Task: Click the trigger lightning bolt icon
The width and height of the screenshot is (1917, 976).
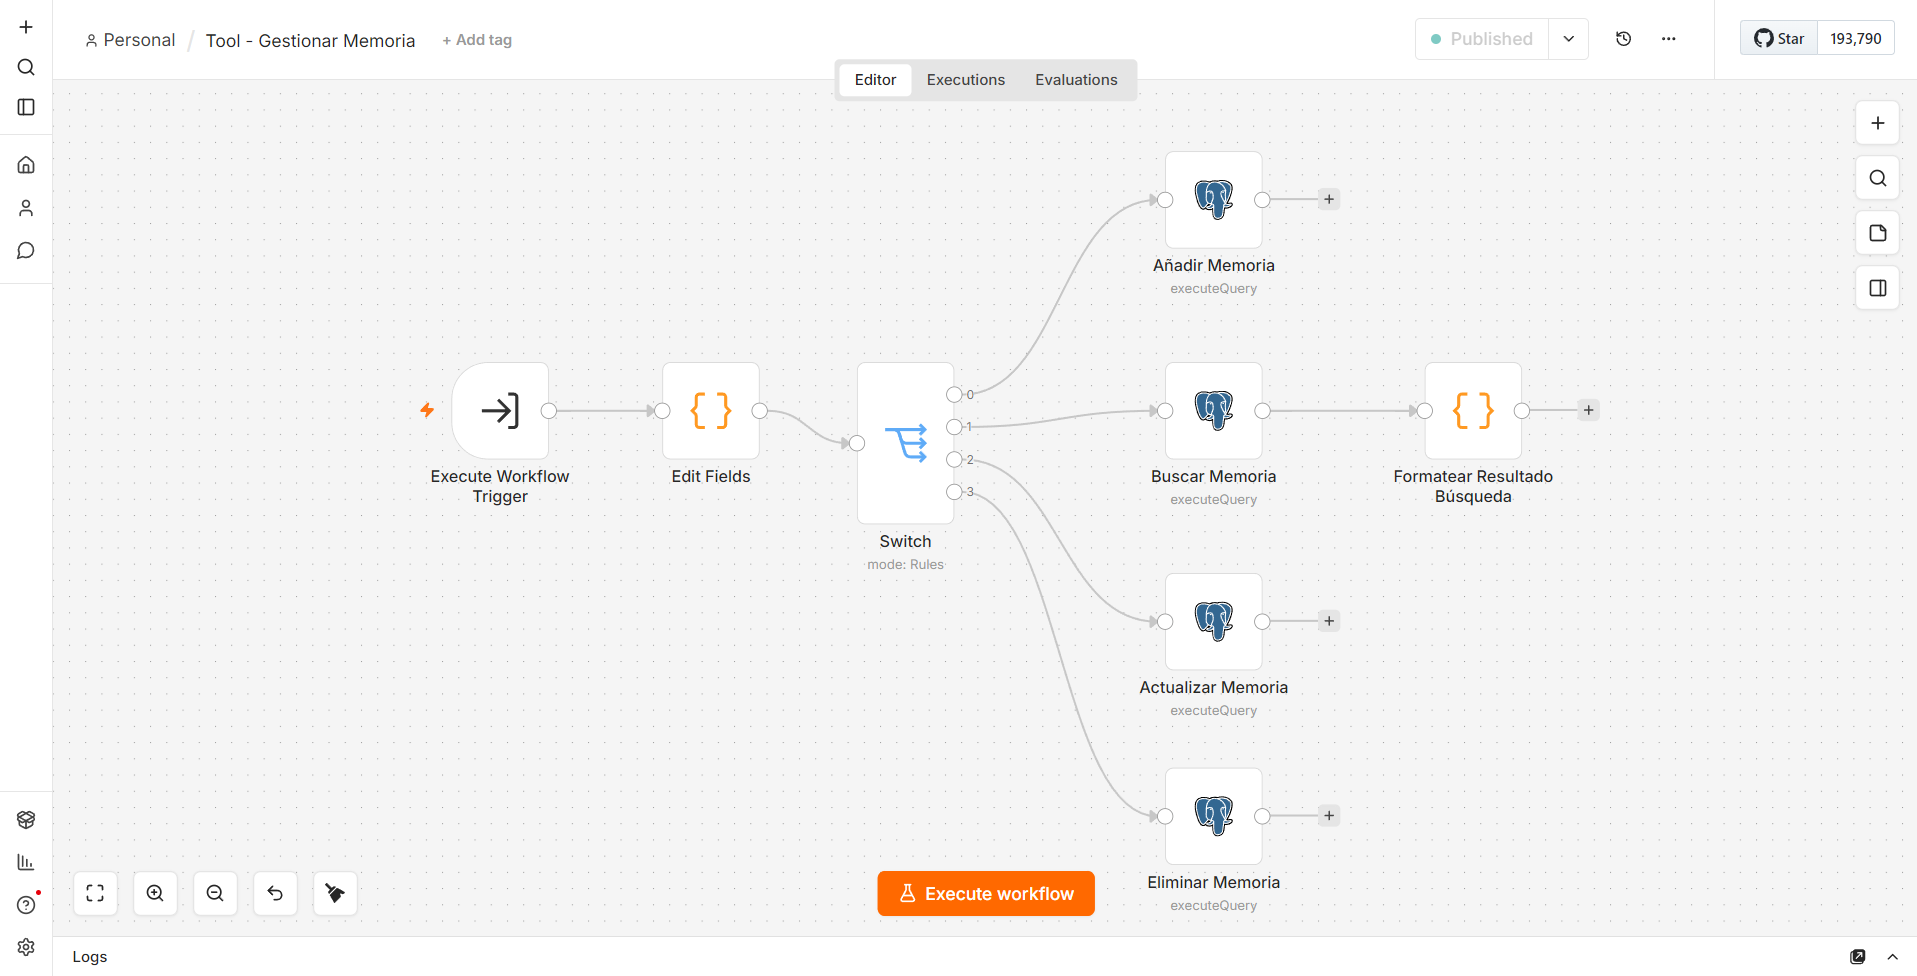Action: pos(427,410)
